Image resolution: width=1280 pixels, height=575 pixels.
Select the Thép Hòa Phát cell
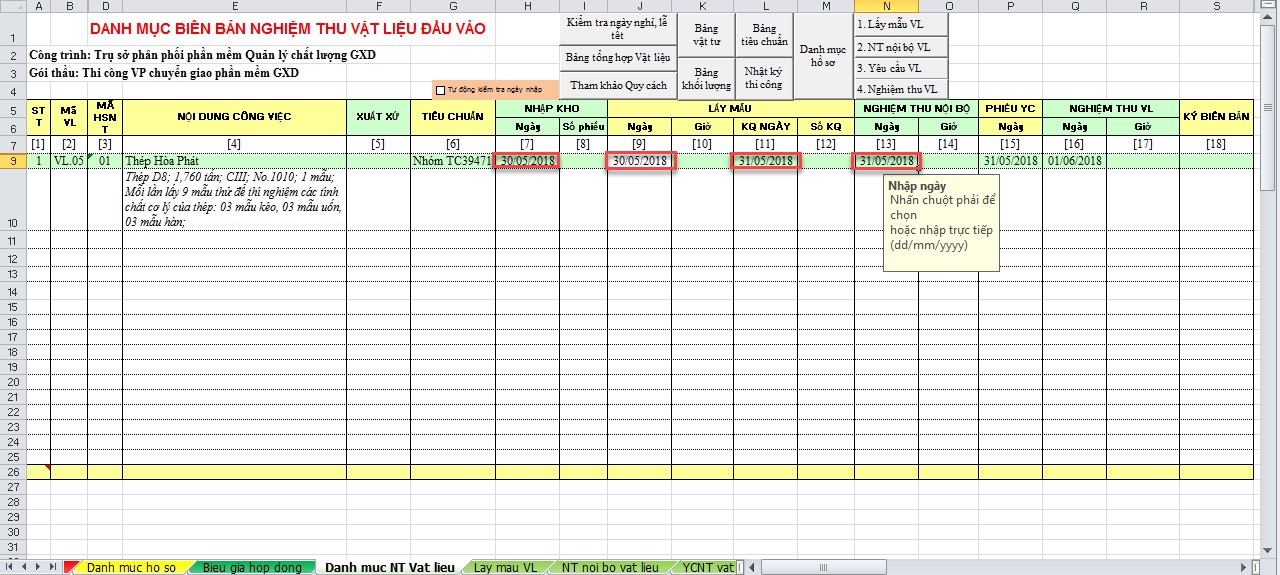tap(234, 161)
